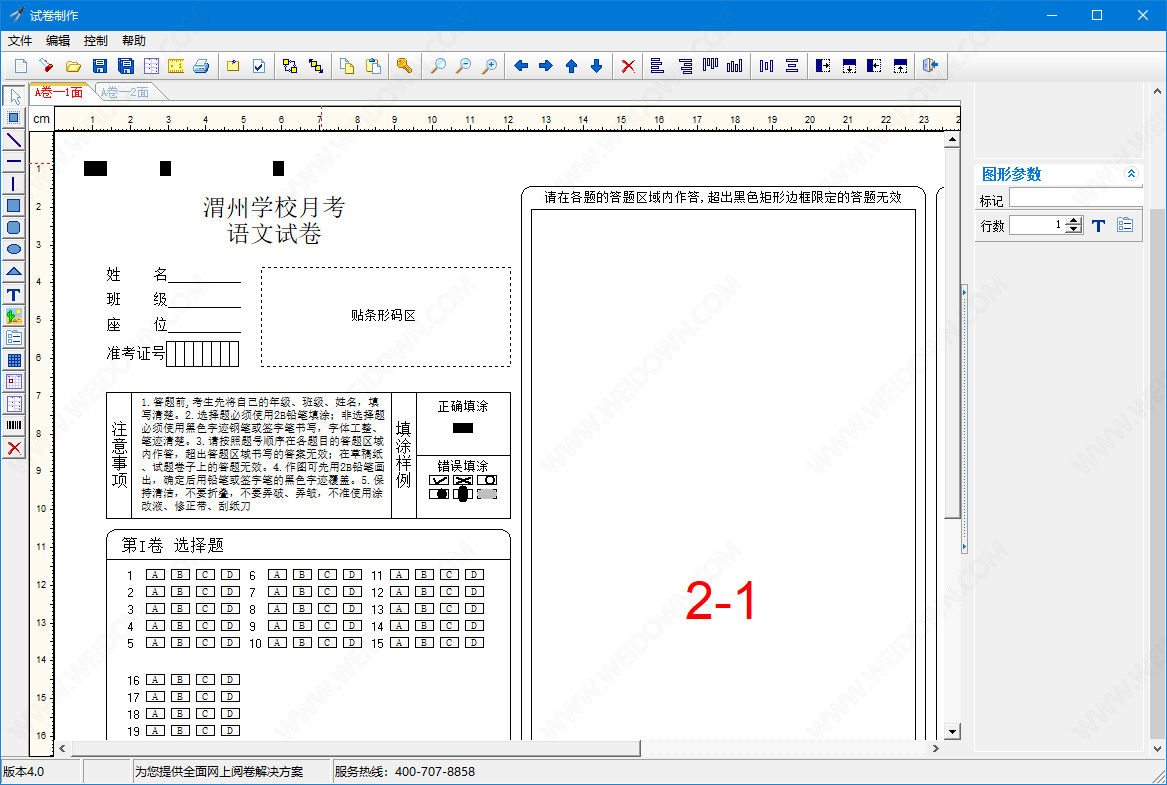The image size is (1167, 785).
Task: Increase 行数 value with up spinner
Action: click(1073, 221)
